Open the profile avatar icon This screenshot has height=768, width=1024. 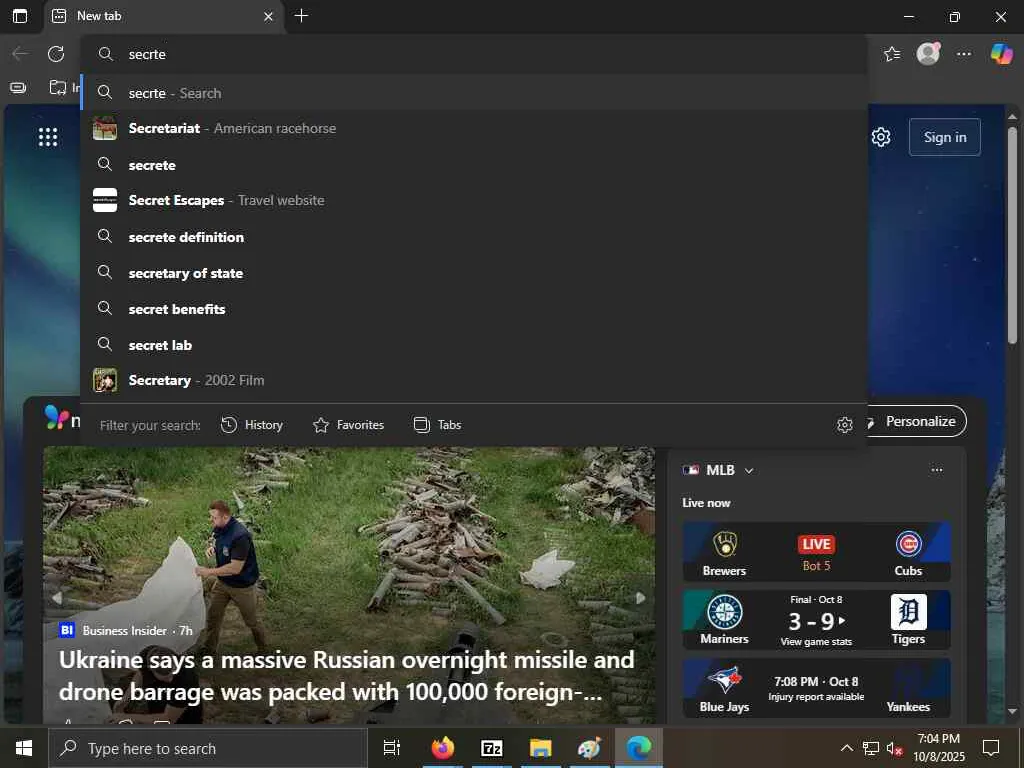click(928, 54)
